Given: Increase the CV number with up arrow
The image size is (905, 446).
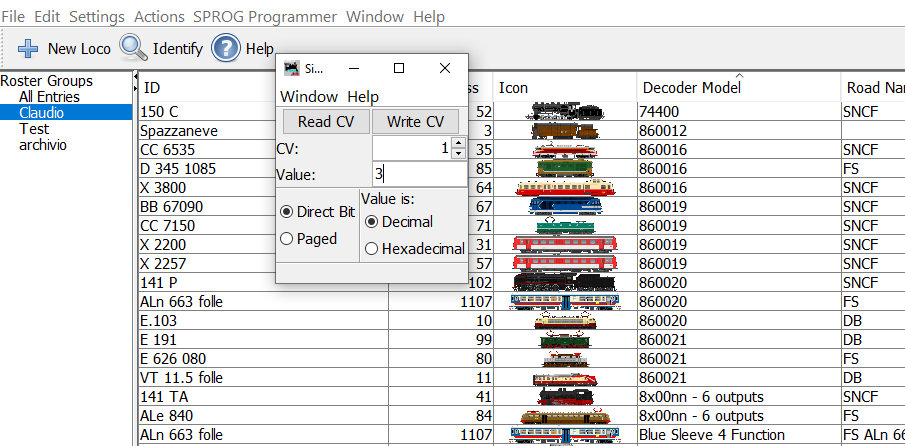Looking at the screenshot, I should (458, 143).
